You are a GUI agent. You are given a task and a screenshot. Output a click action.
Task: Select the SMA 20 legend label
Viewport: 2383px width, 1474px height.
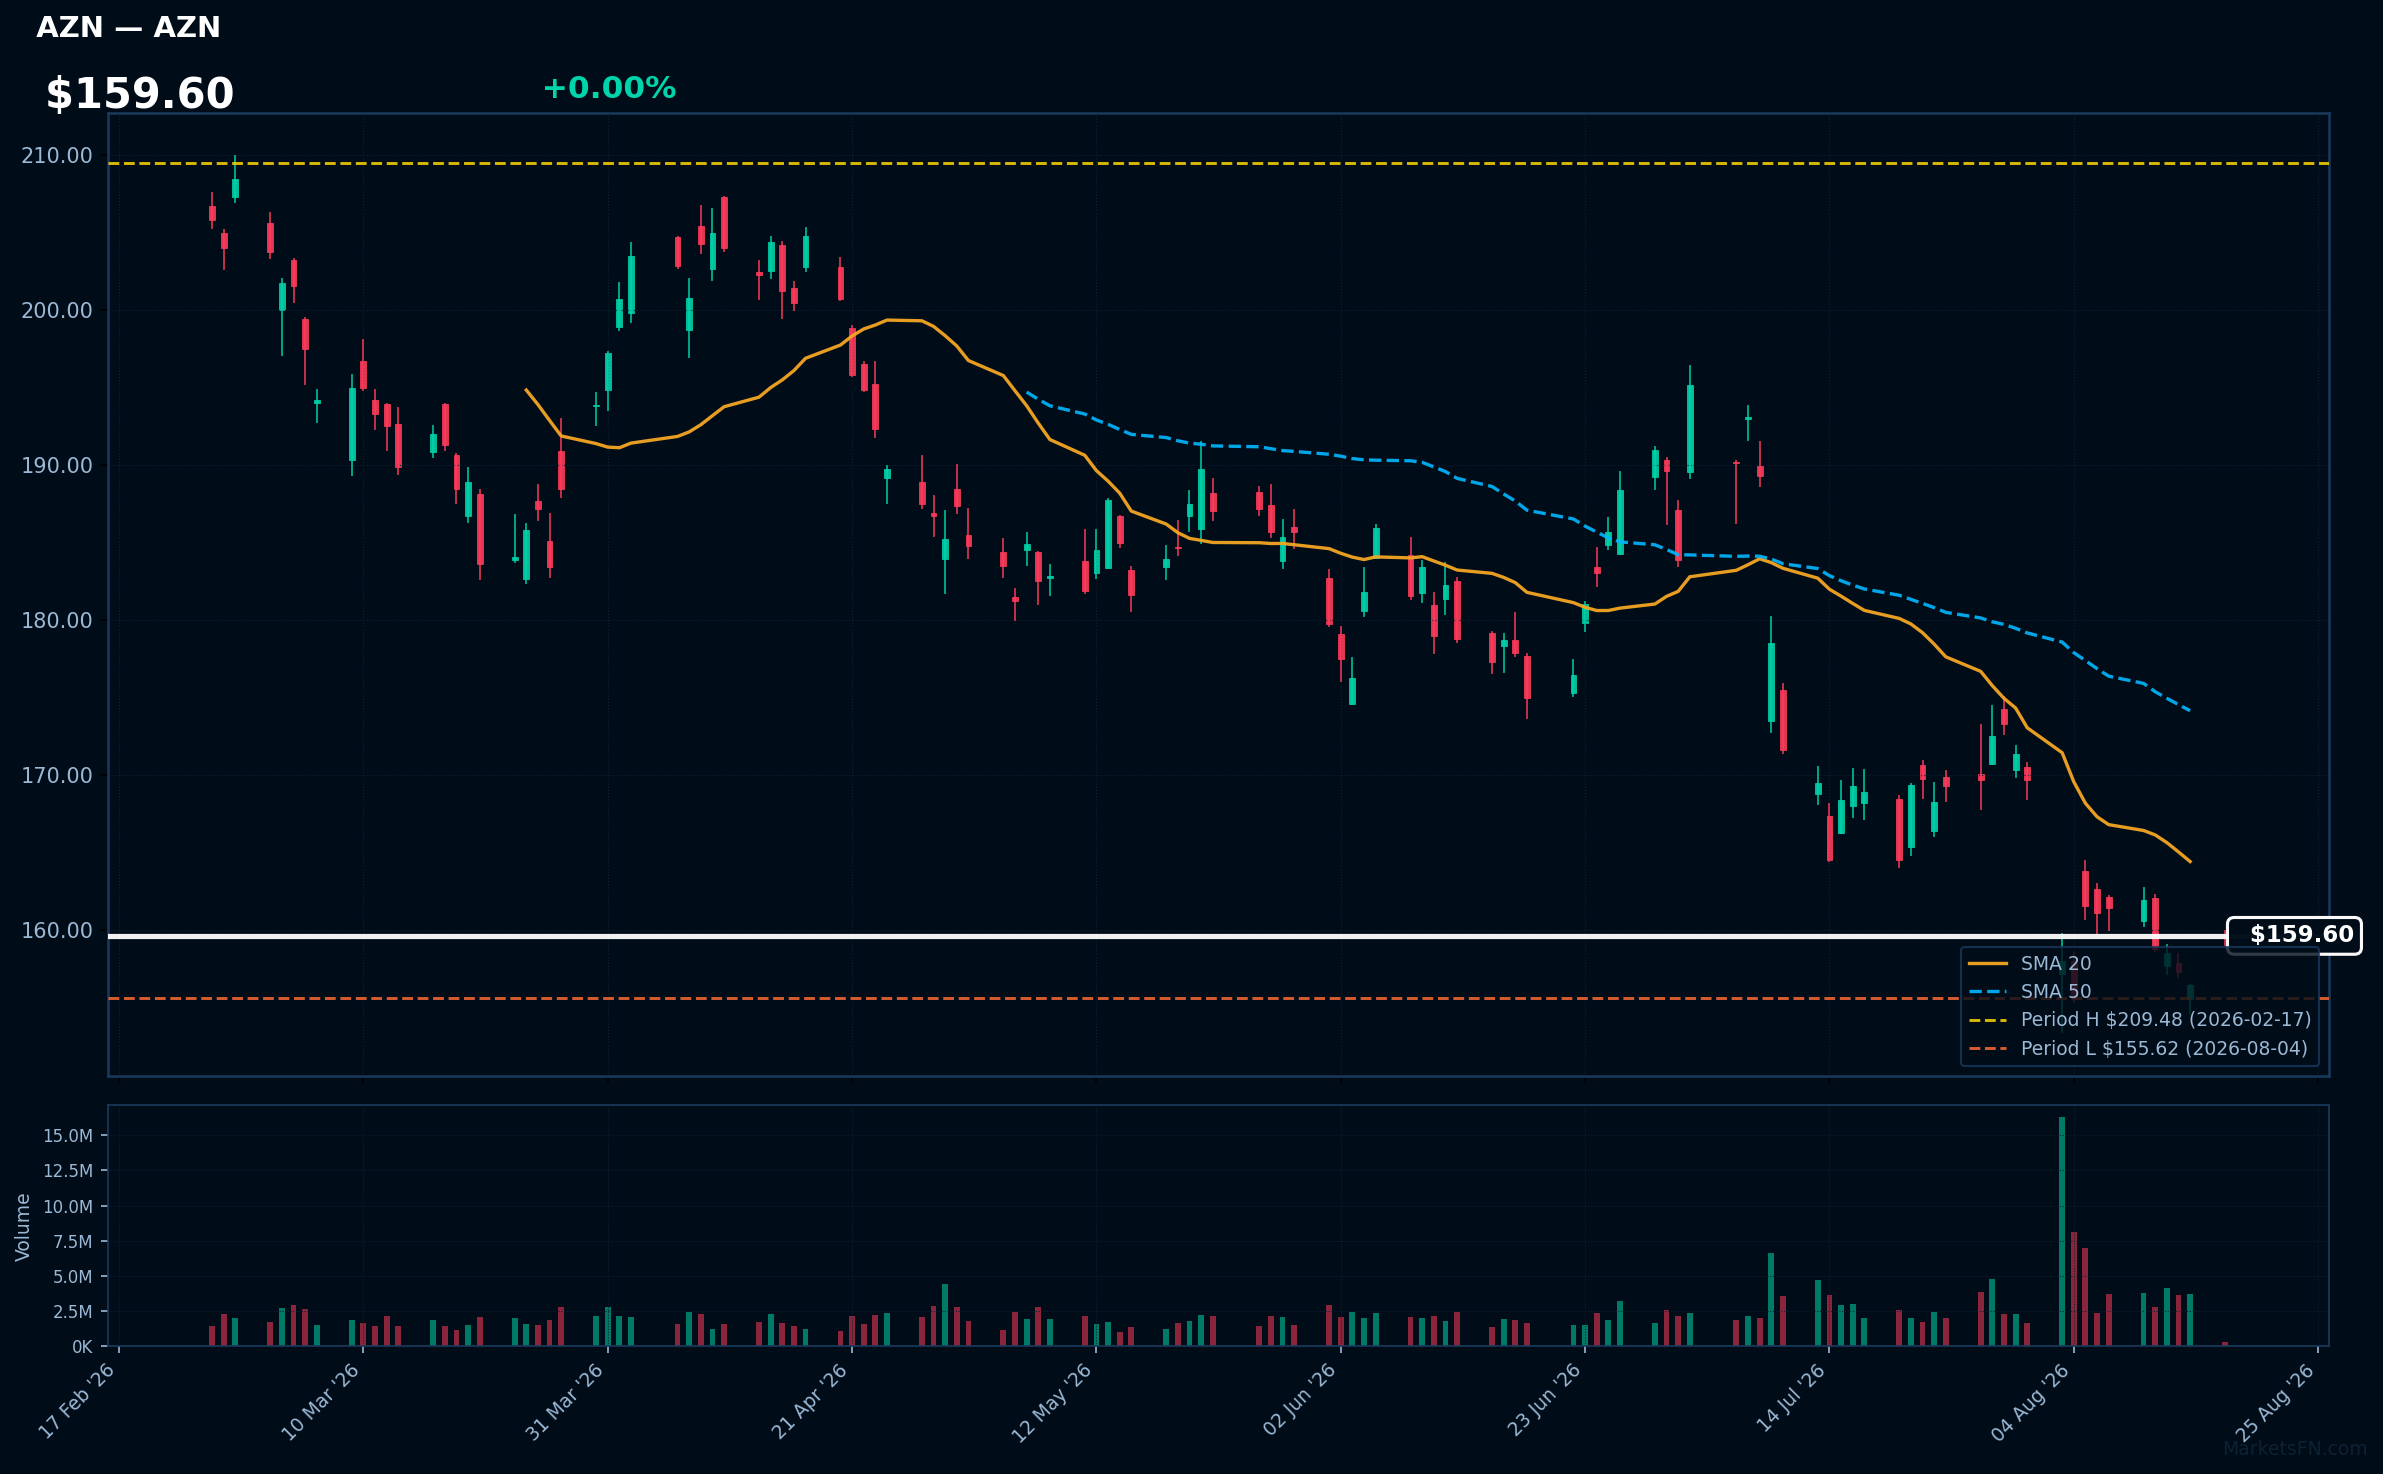pos(2056,964)
